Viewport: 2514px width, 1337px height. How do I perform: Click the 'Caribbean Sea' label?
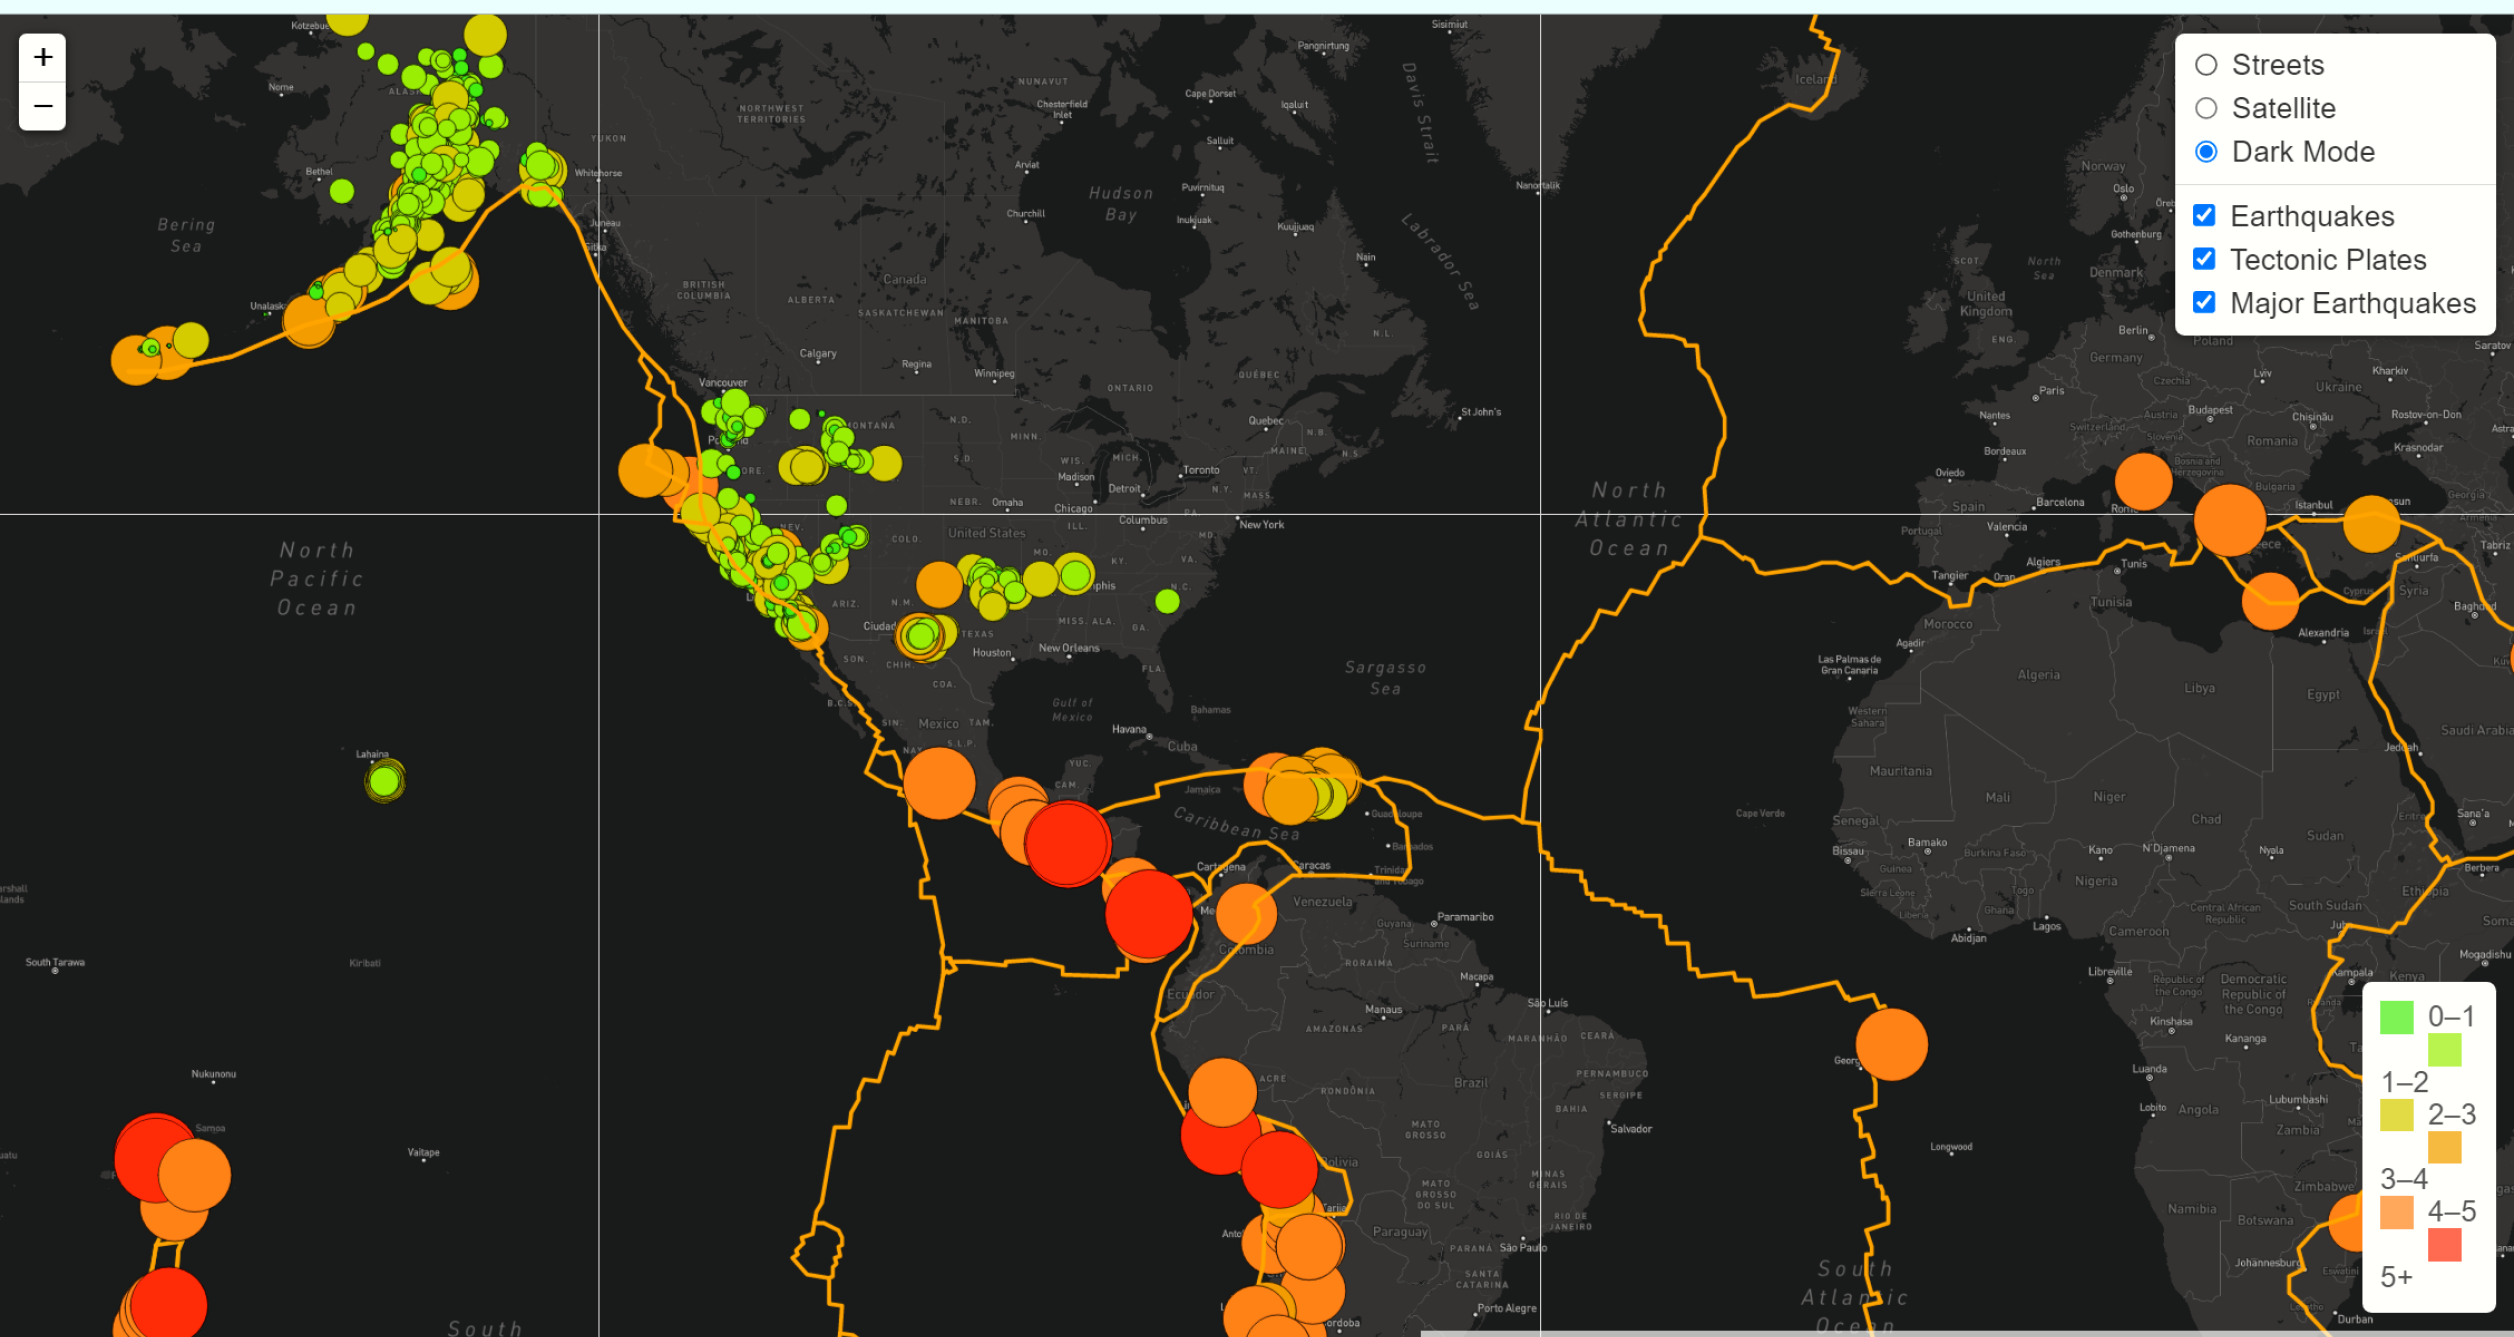[x=1237, y=824]
